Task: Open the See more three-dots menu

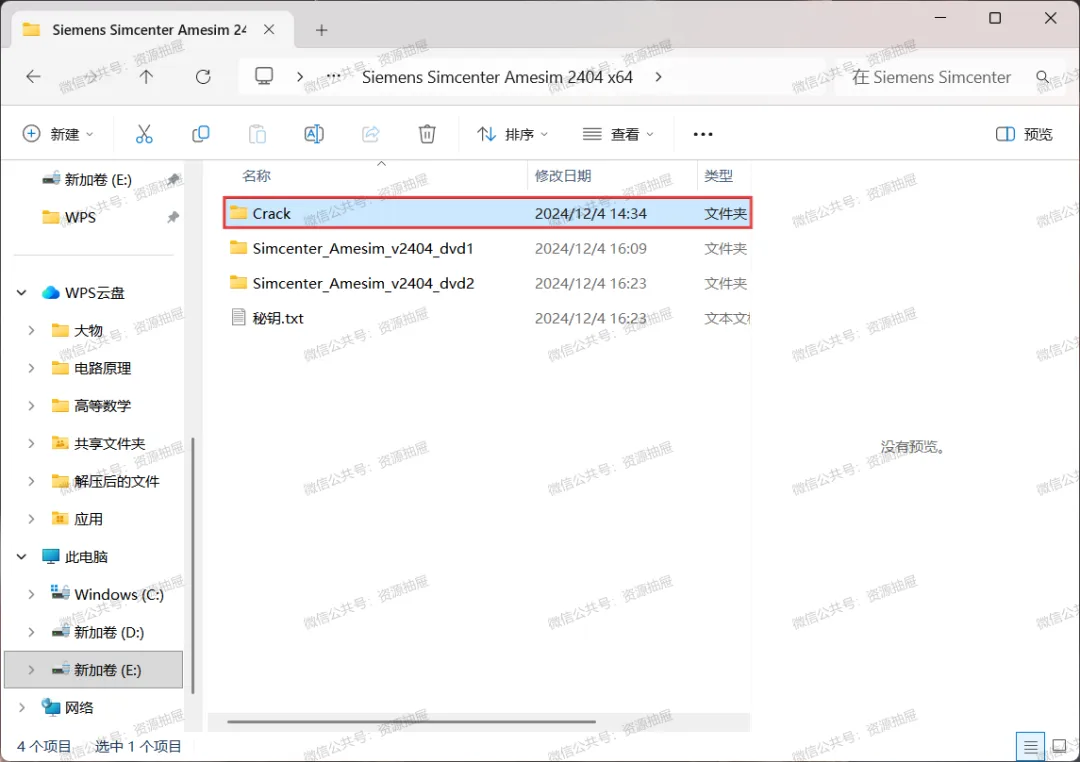Action: pyautogui.click(x=703, y=134)
